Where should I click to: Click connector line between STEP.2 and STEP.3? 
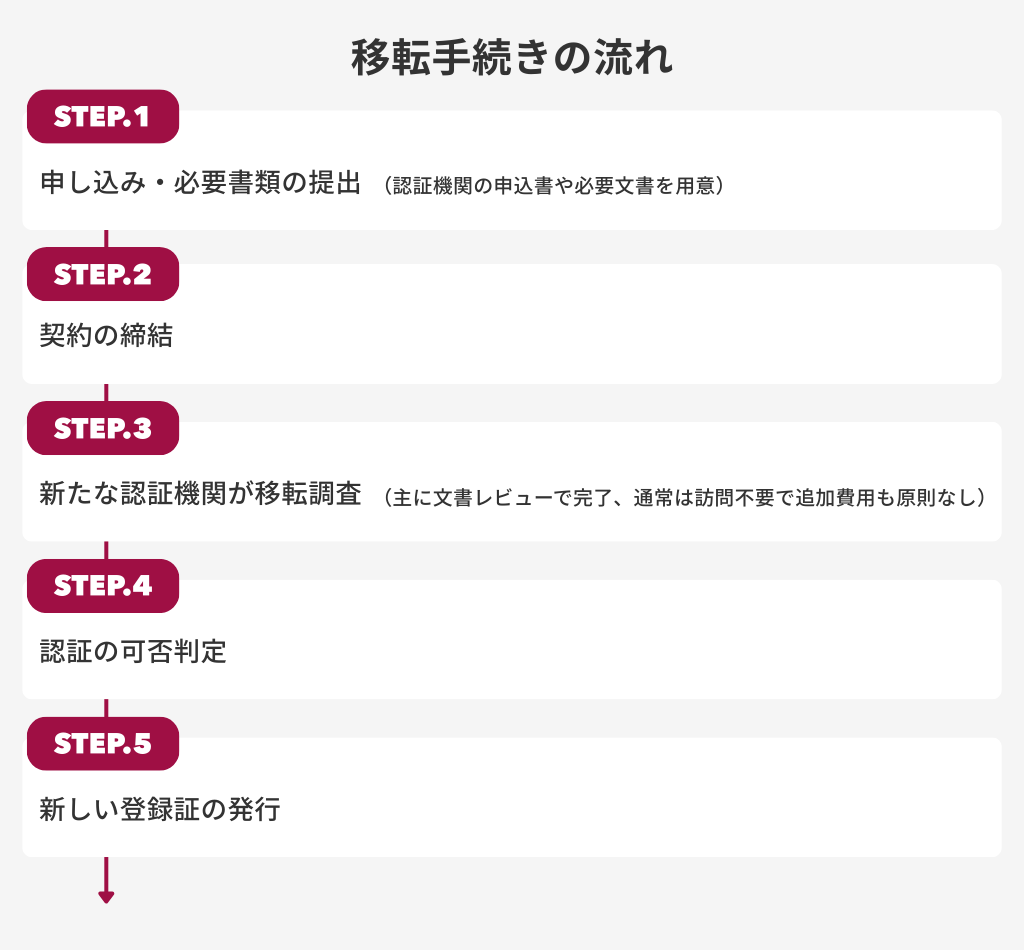[x=106, y=392]
